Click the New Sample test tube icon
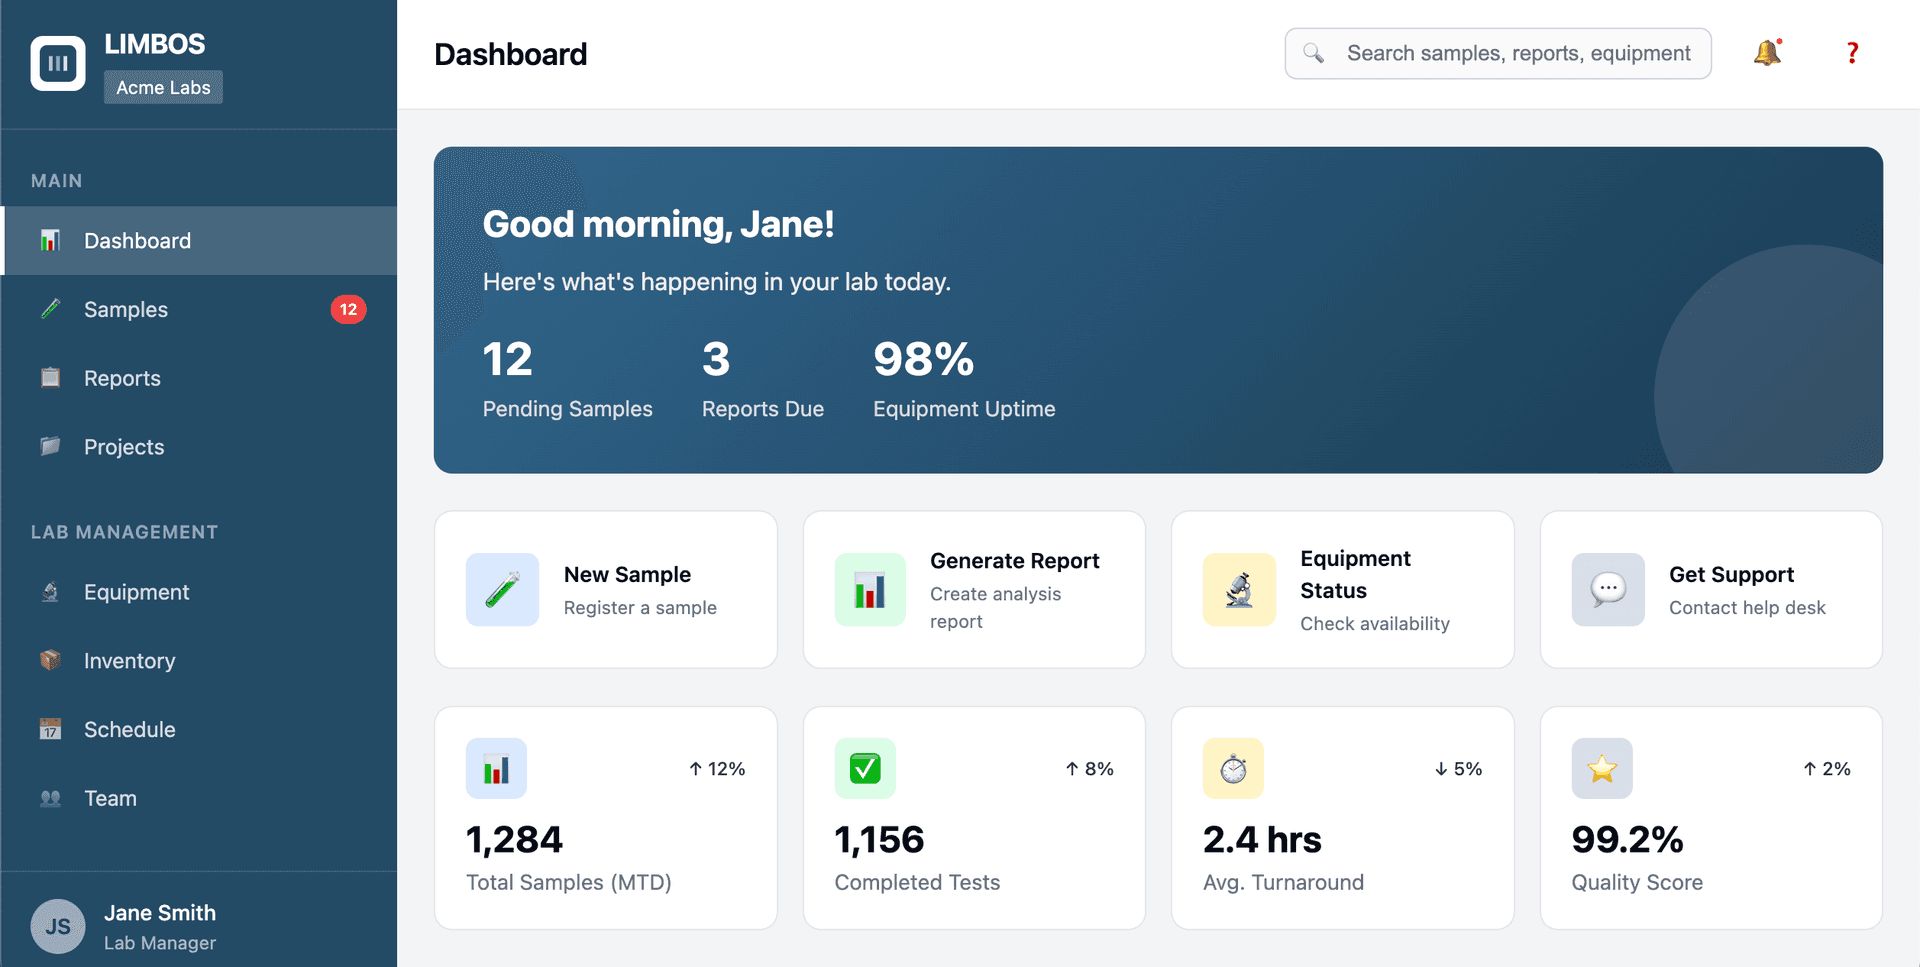 (501, 590)
